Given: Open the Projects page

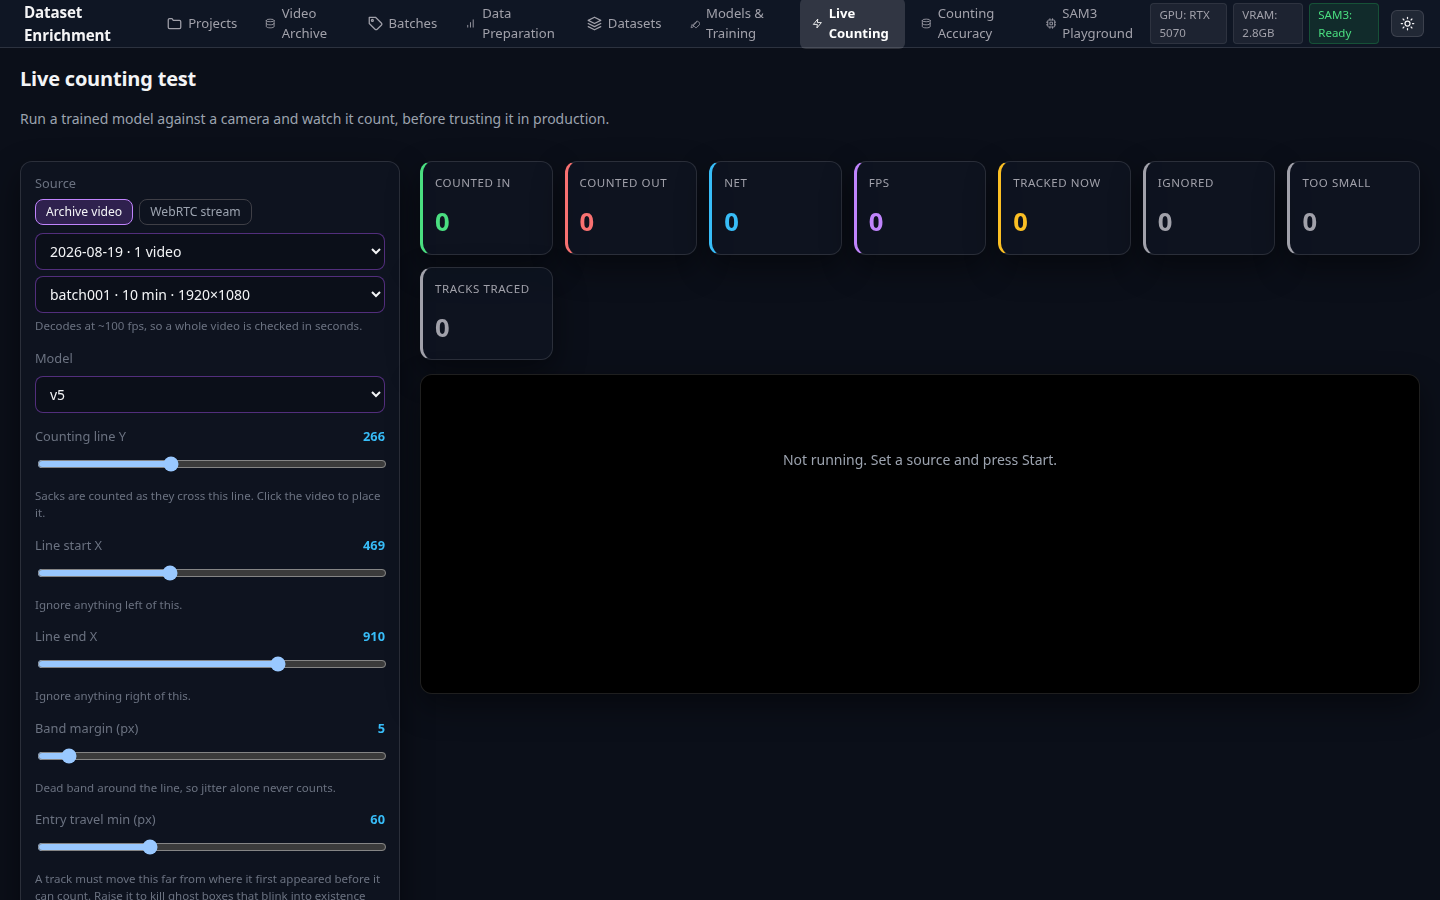Looking at the screenshot, I should point(202,23).
